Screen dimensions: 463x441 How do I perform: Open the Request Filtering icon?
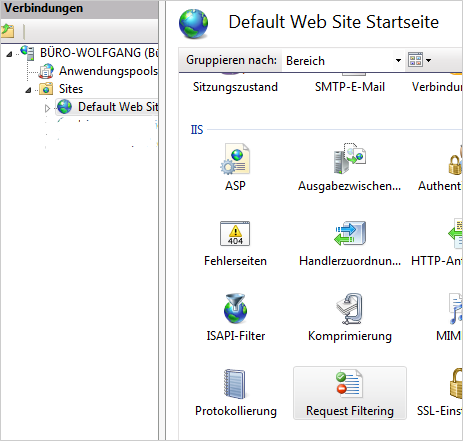(x=350, y=384)
